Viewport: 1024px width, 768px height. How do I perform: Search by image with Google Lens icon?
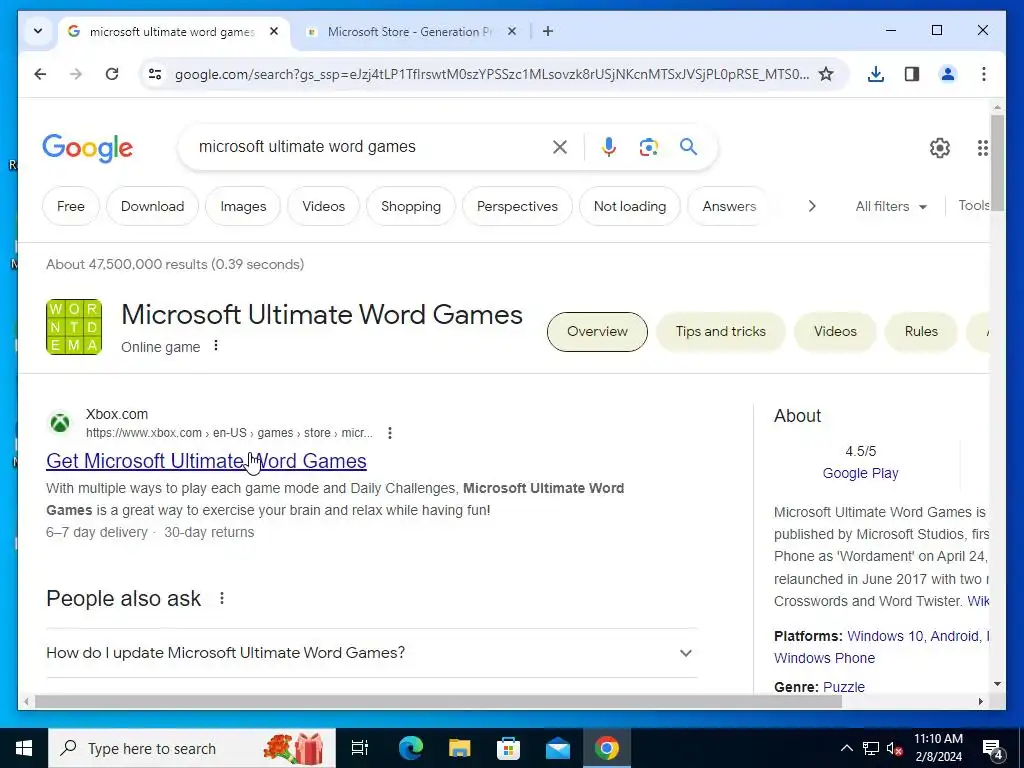pos(648,147)
